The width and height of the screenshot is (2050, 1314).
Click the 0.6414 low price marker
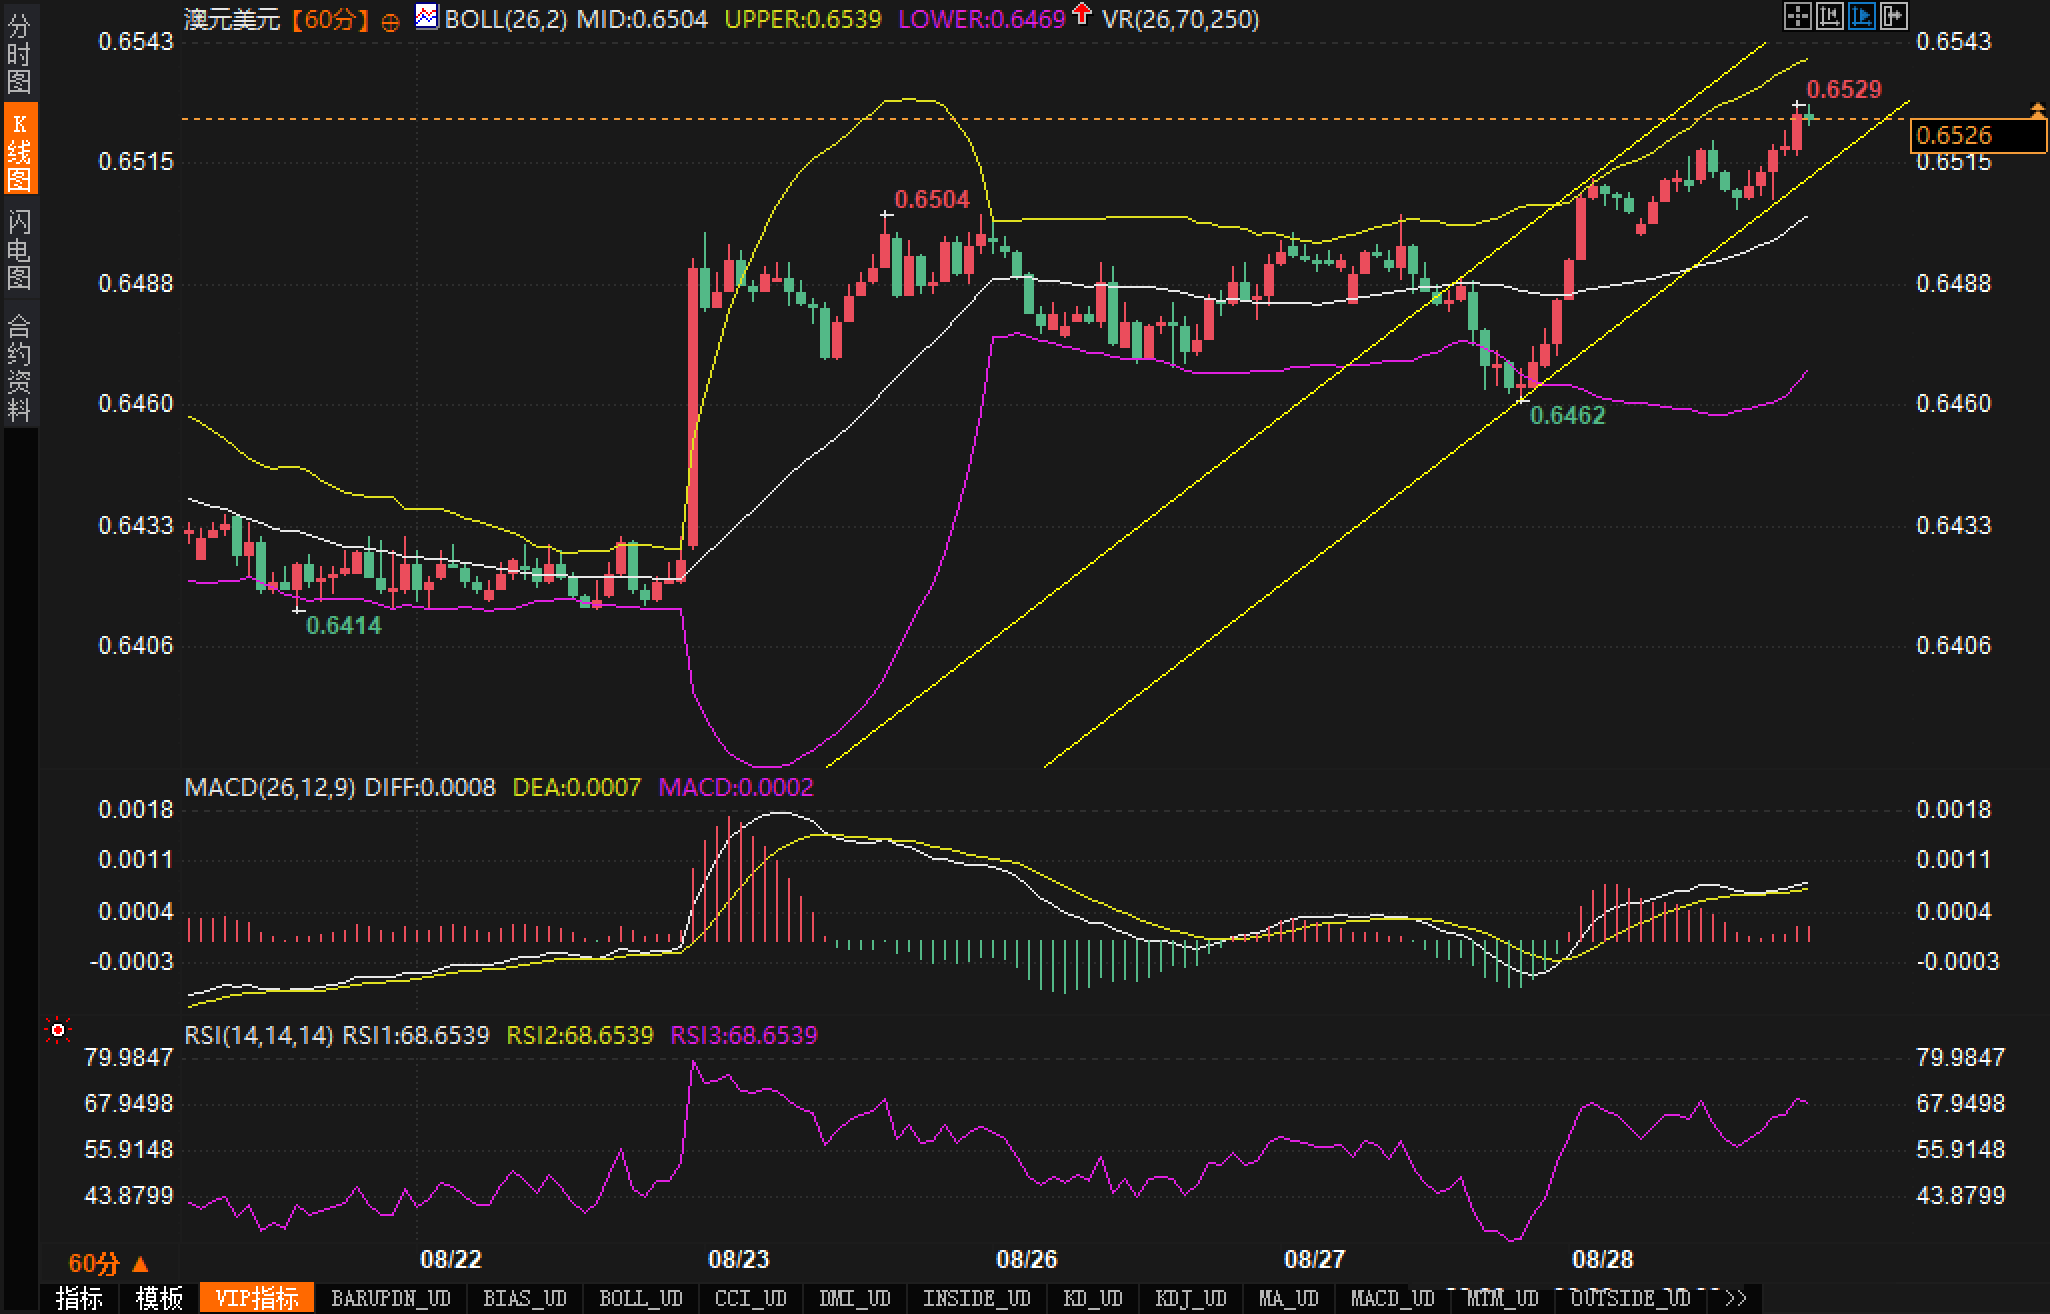click(344, 625)
